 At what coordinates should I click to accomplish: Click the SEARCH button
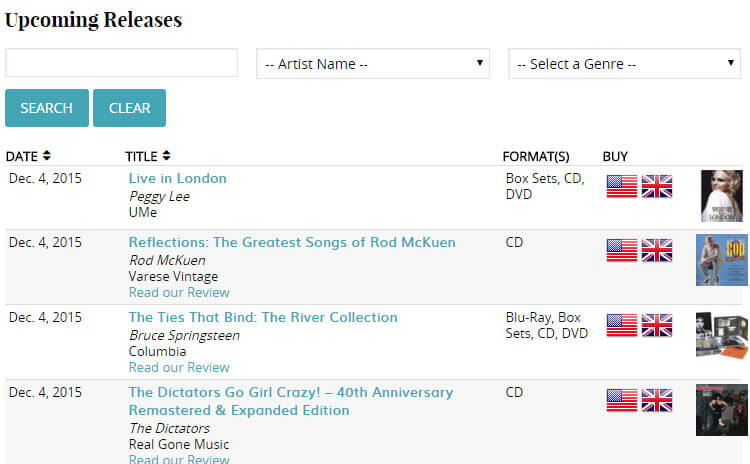tap(47, 108)
